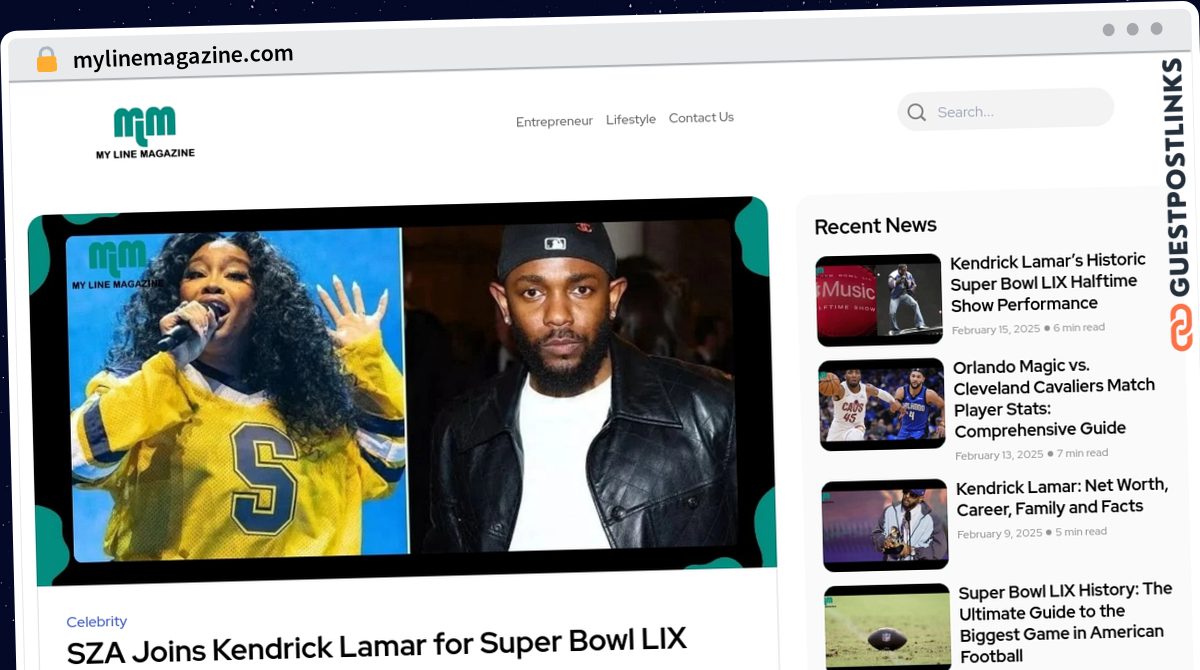The height and width of the screenshot is (670, 1200).
Task: Select the Celebrity category link
Action: 97,621
